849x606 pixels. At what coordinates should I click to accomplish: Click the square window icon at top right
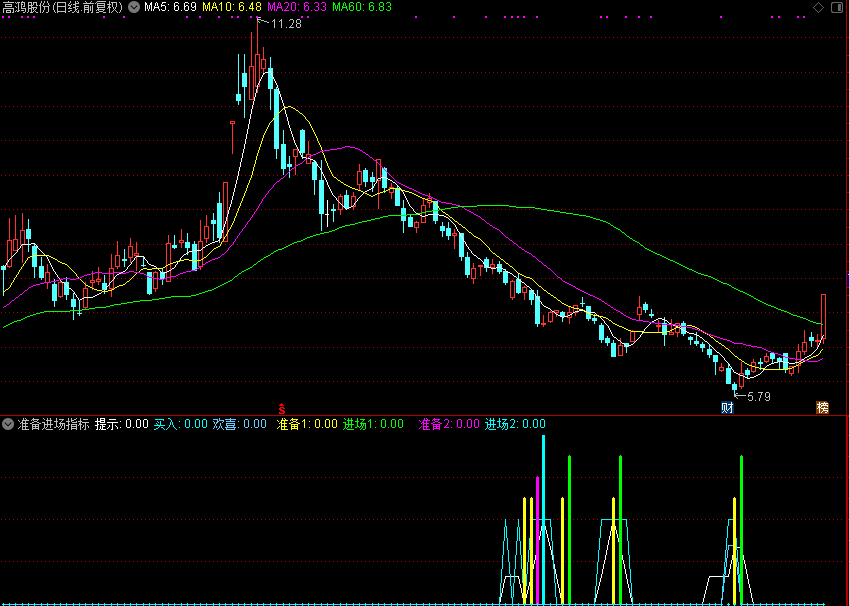(837, 8)
